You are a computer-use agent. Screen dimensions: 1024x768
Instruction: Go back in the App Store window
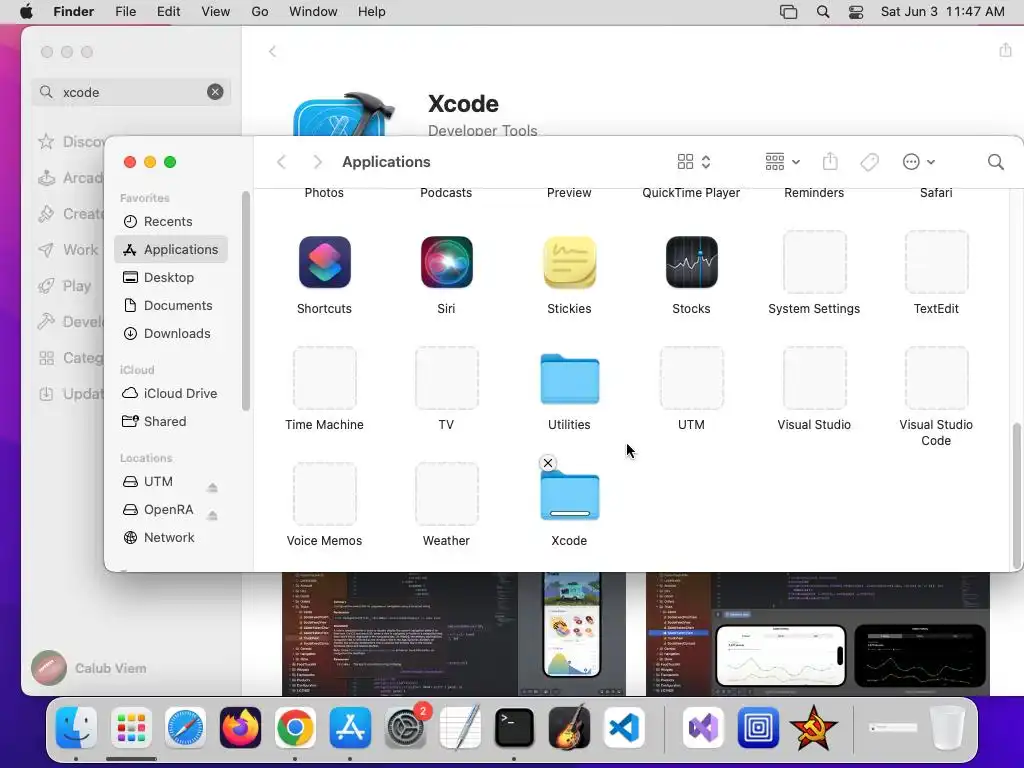(272, 52)
